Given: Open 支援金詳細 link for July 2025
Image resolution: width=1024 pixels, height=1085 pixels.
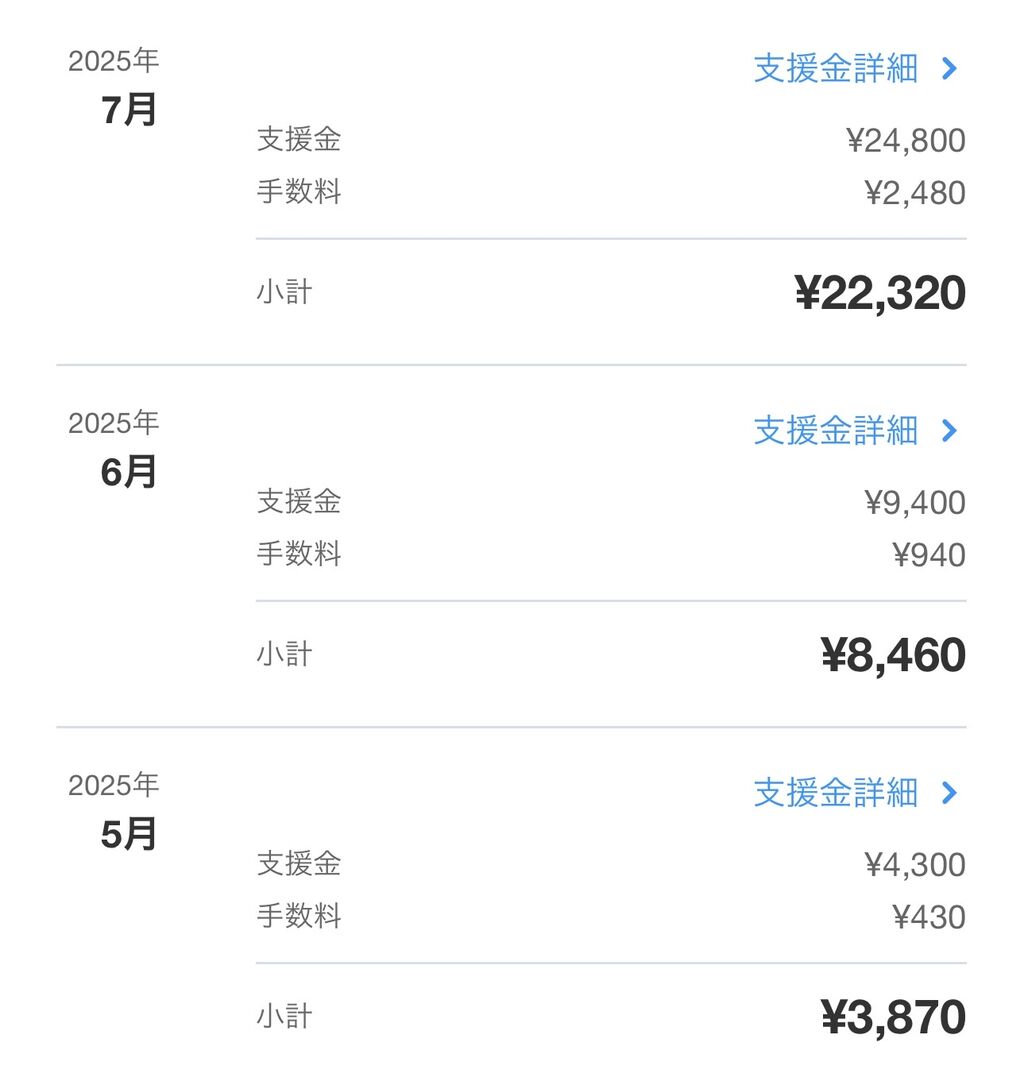Looking at the screenshot, I should pyautogui.click(x=835, y=69).
